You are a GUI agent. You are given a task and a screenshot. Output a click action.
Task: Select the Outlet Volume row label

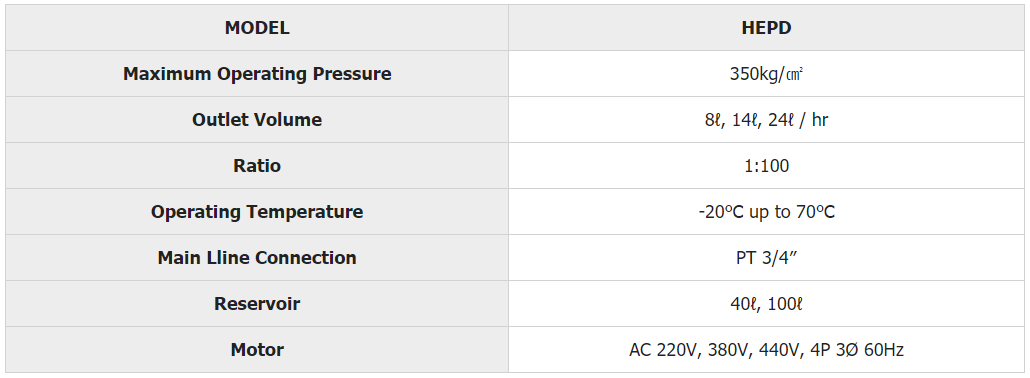pos(257,120)
